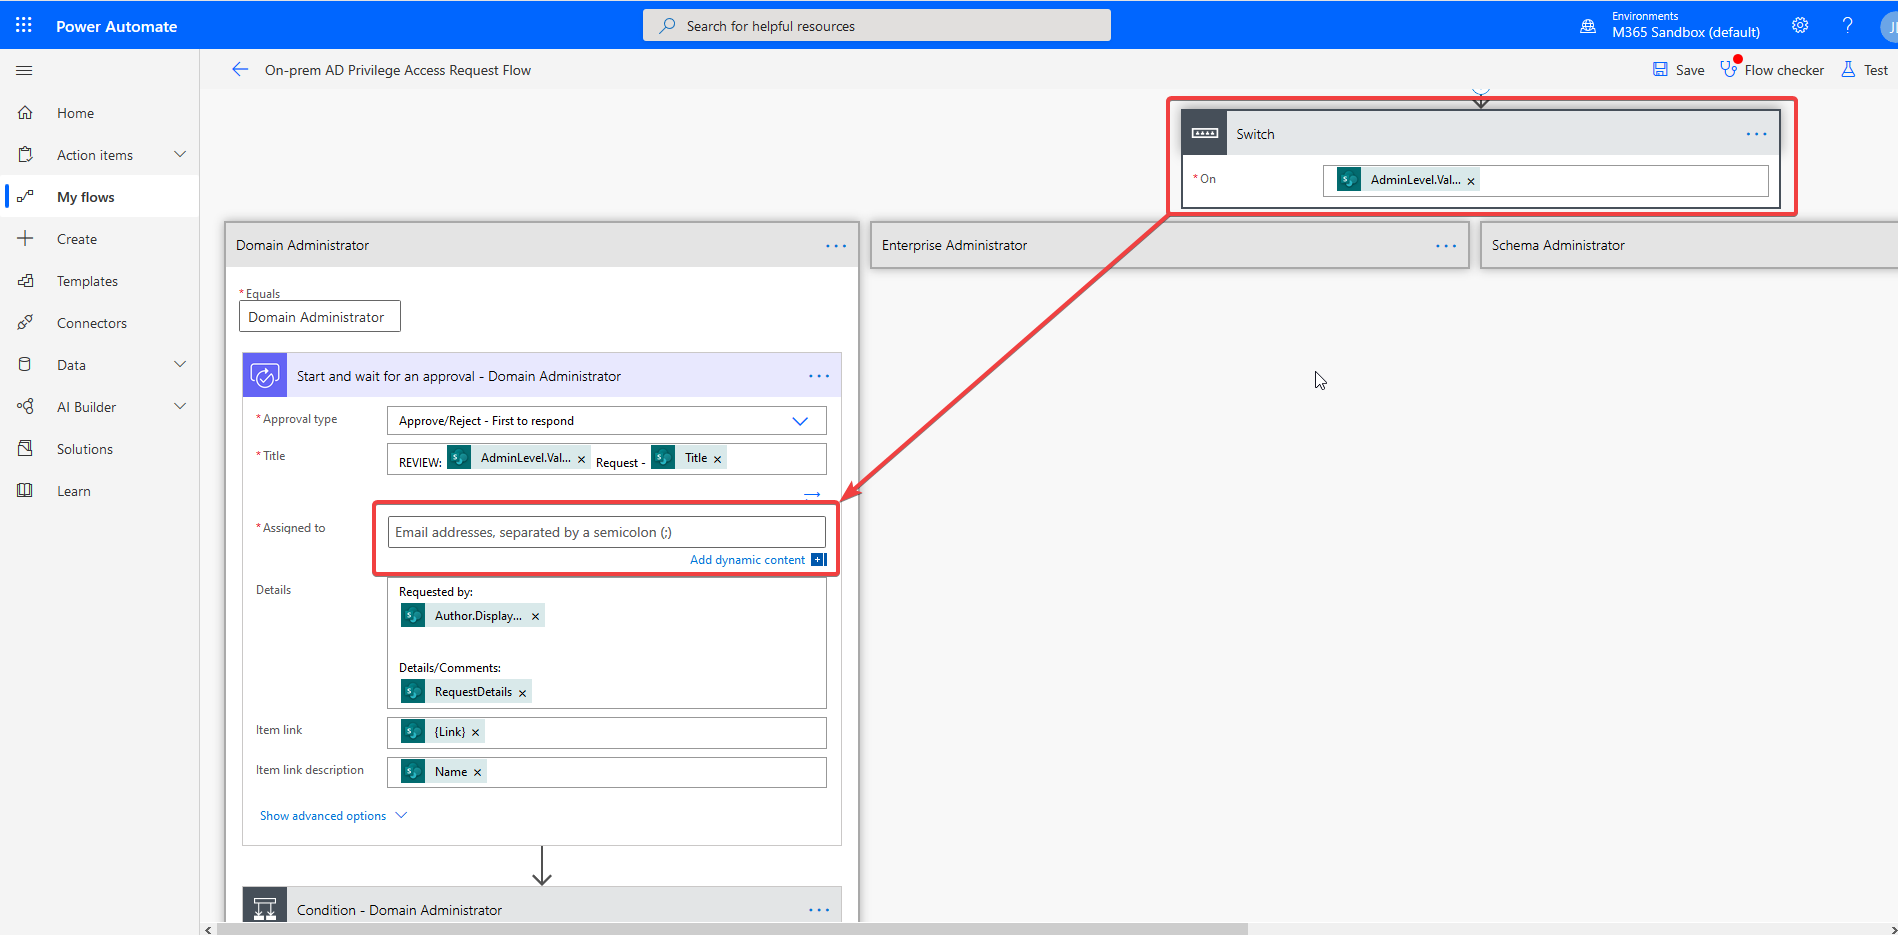Click the Templates icon
Screen dimensions: 1898x935
click(26, 281)
